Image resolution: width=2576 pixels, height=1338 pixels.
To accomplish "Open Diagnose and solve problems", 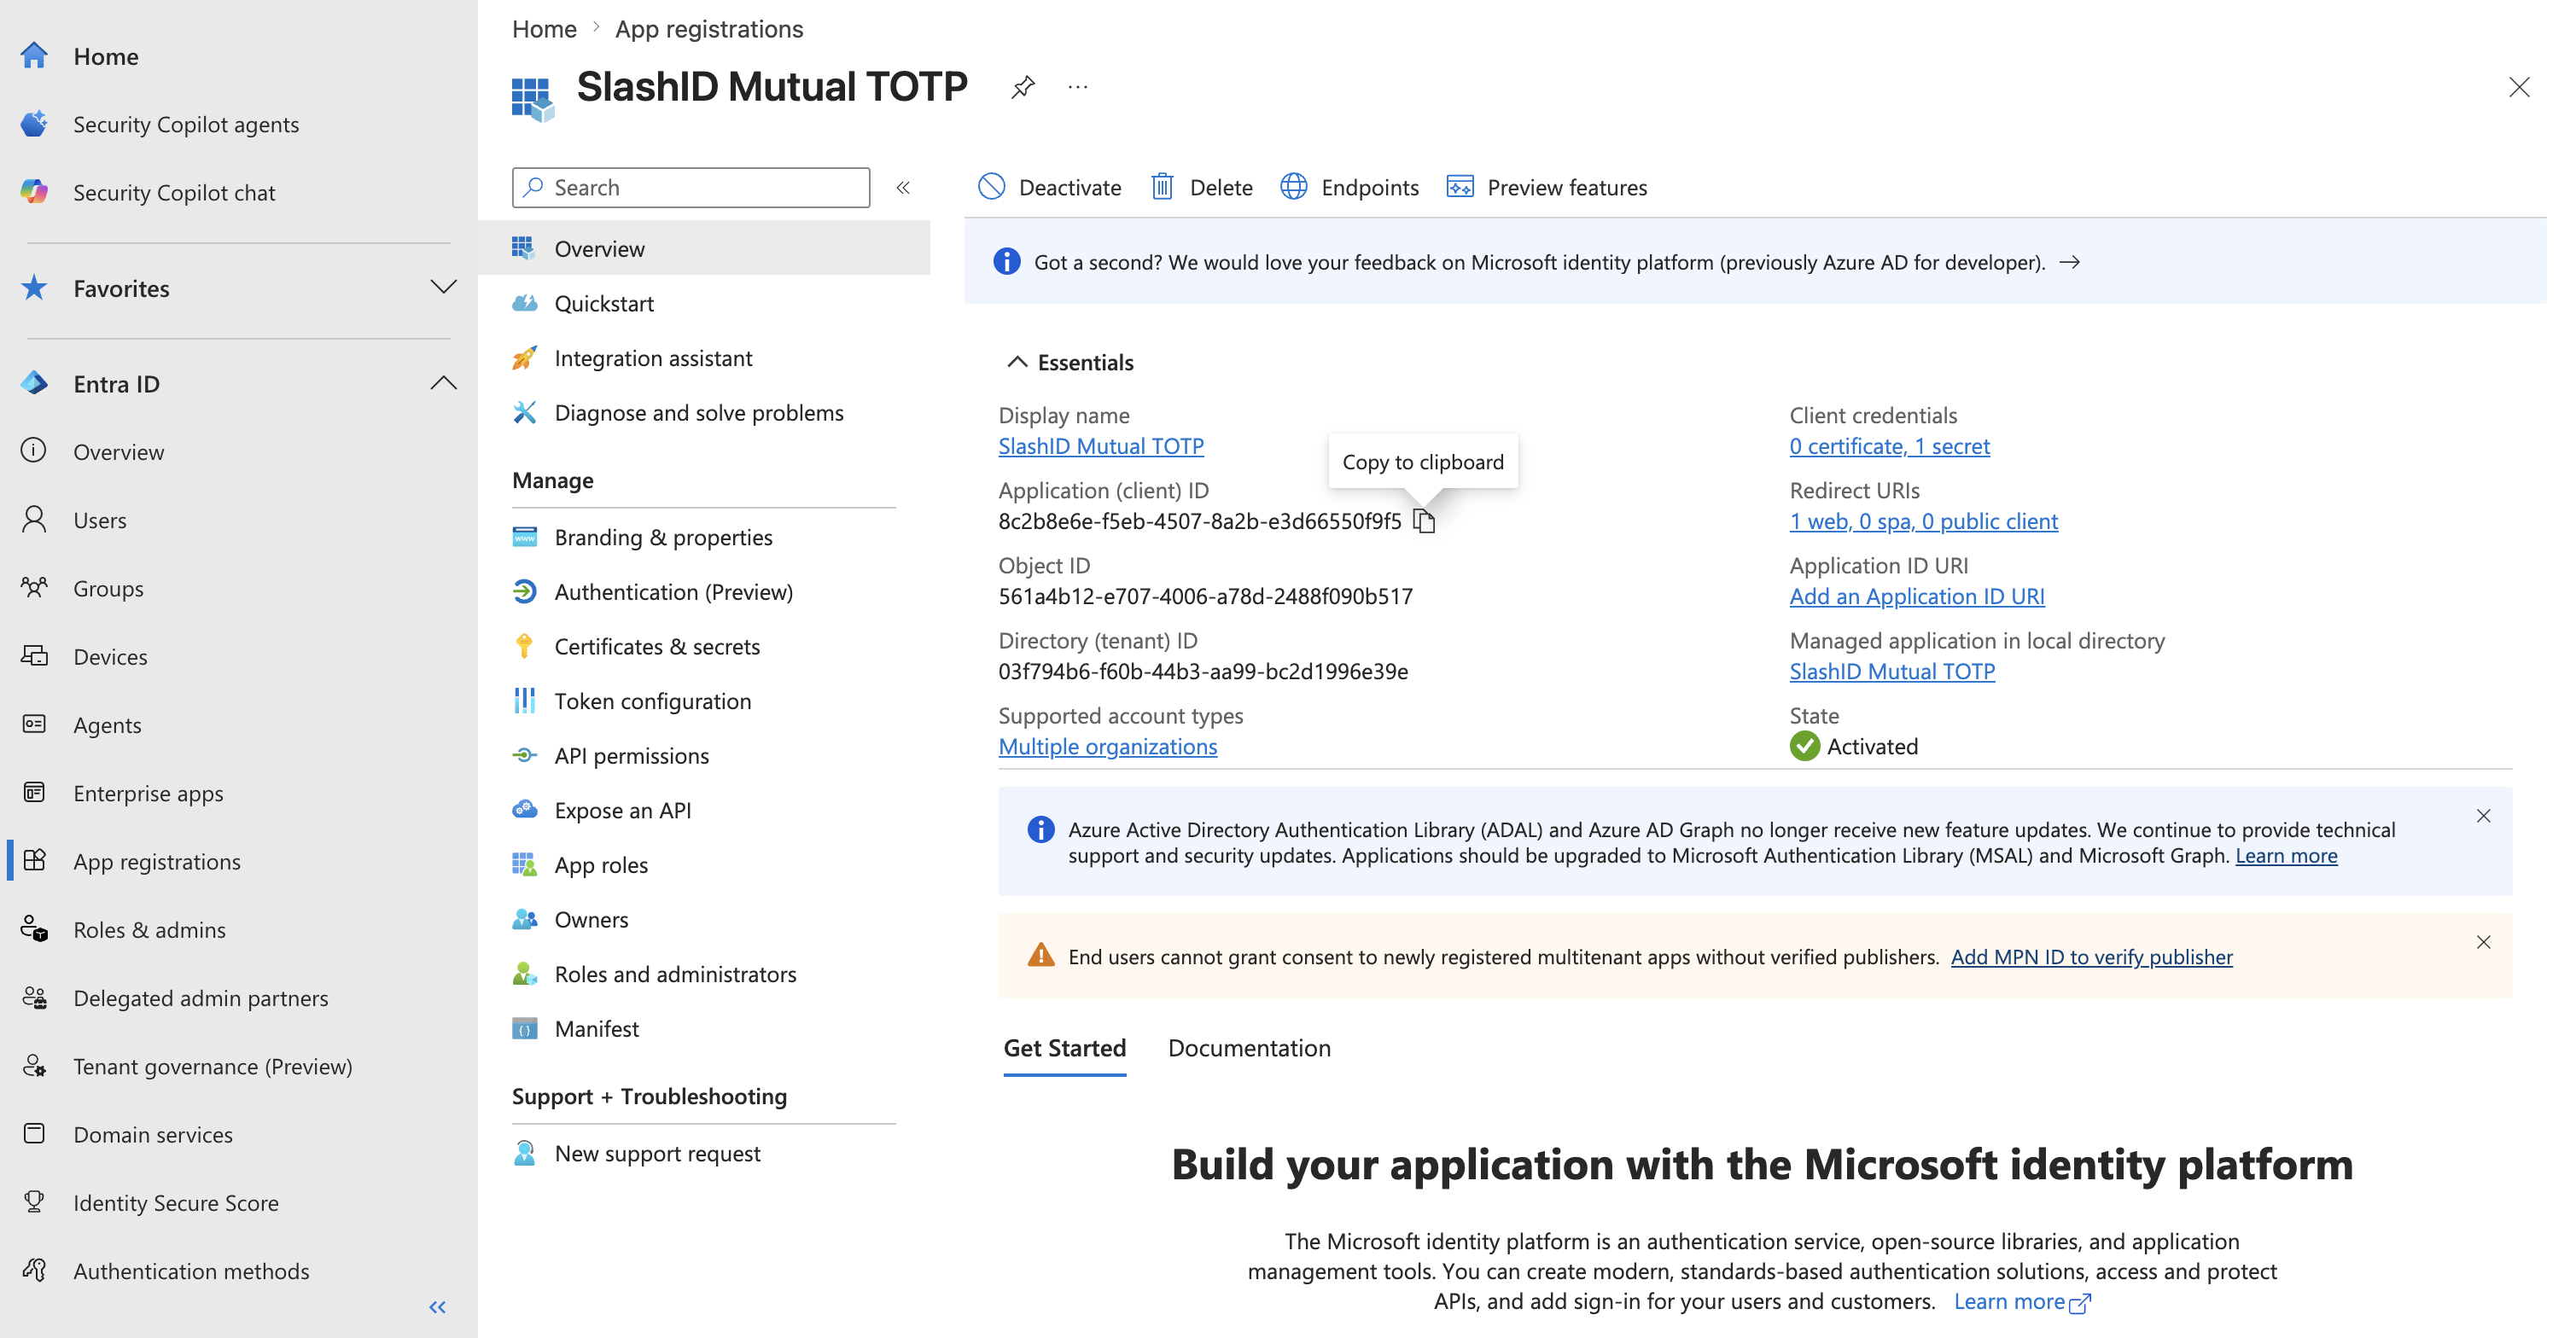I will [699, 412].
